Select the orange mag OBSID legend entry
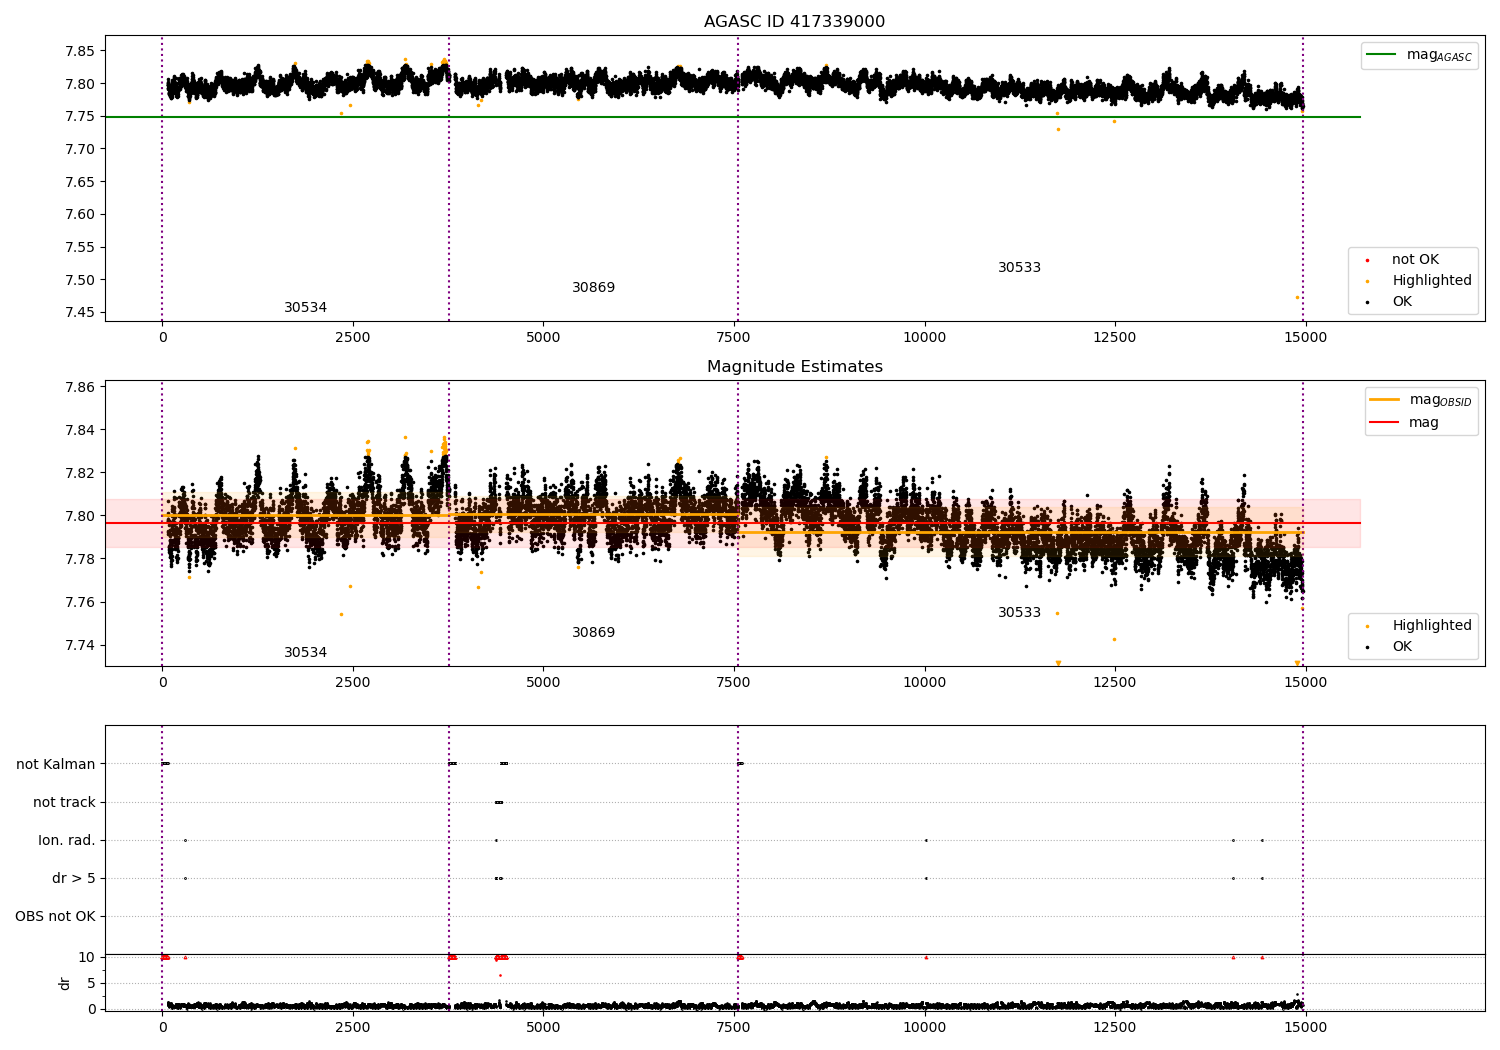Viewport: 1500px width, 1050px height. [1420, 400]
